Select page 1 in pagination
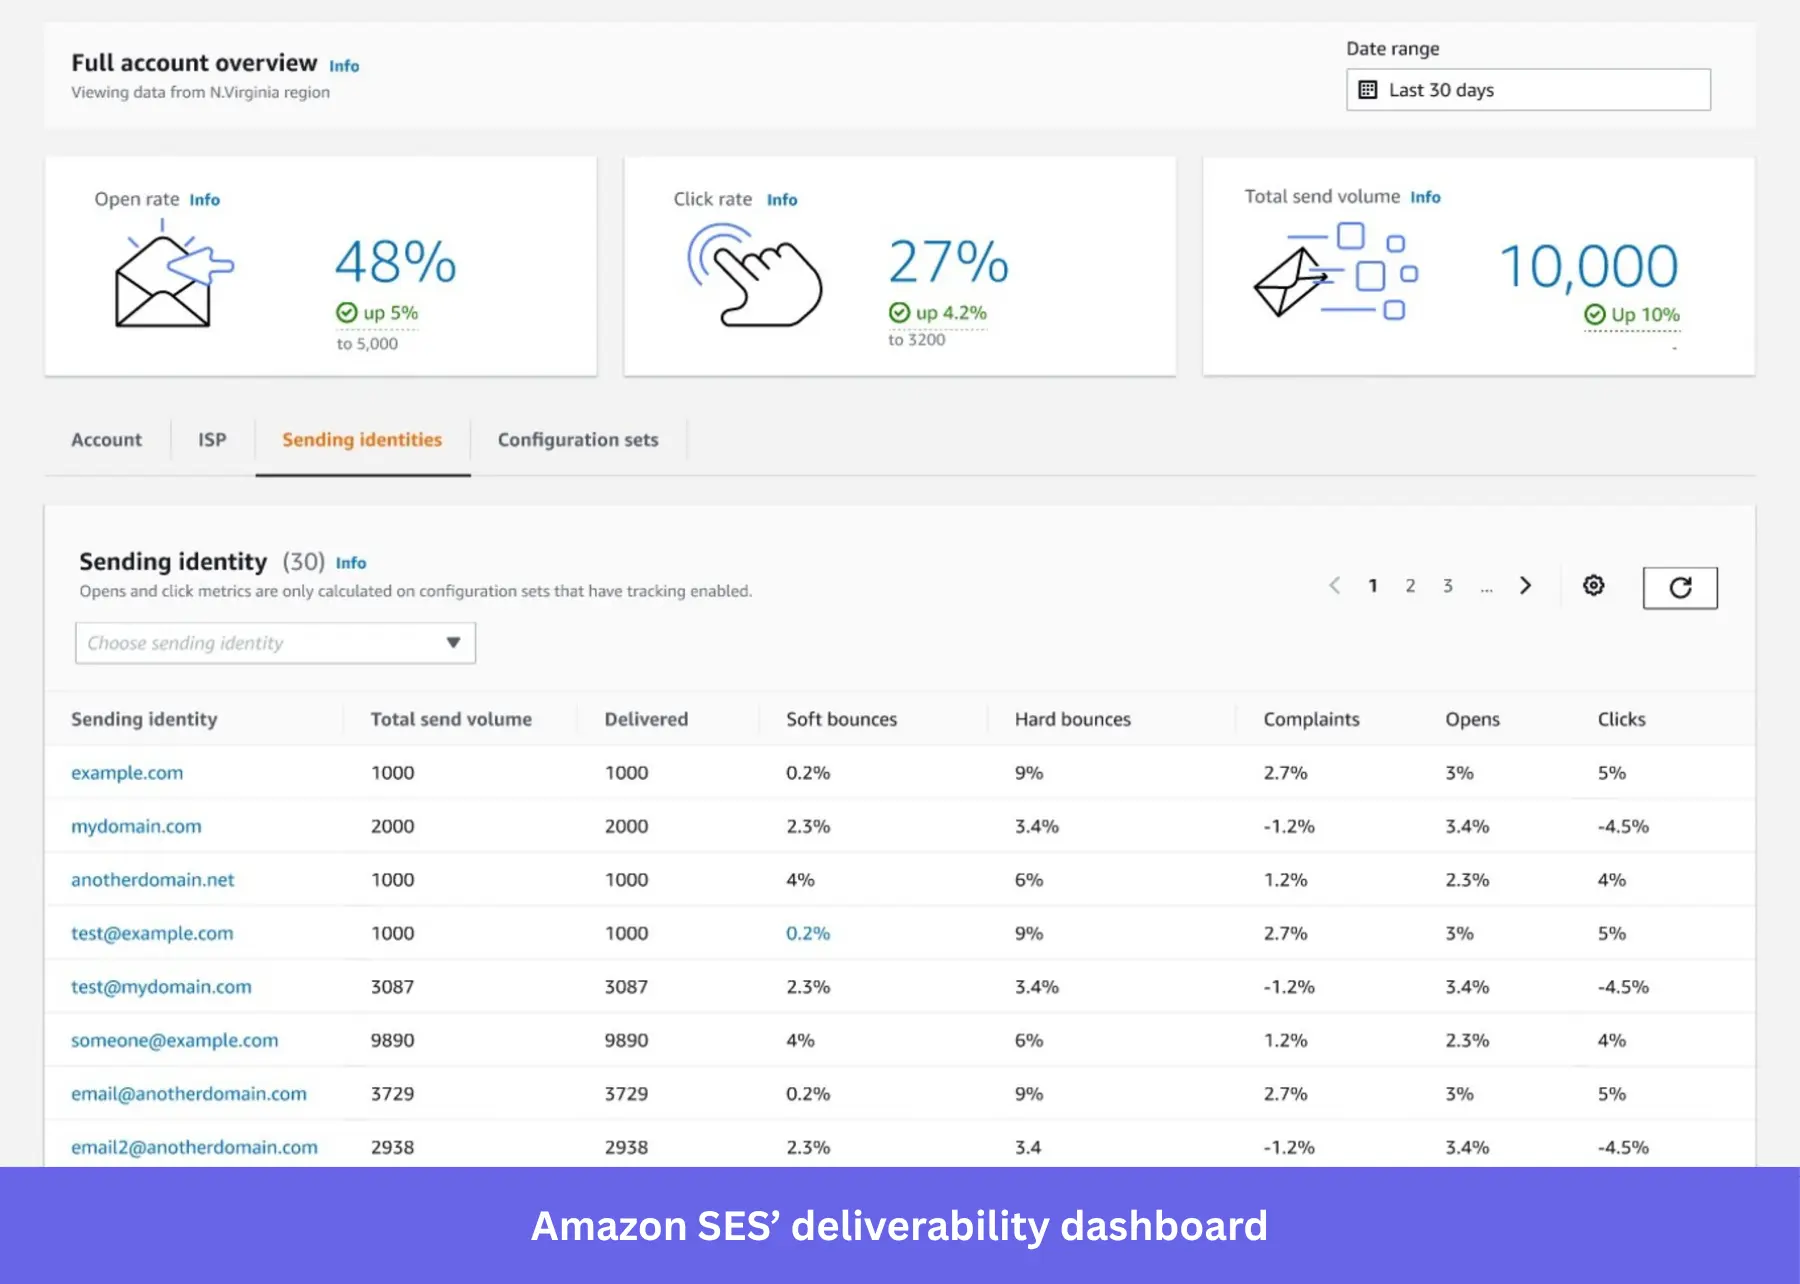 click(1373, 586)
